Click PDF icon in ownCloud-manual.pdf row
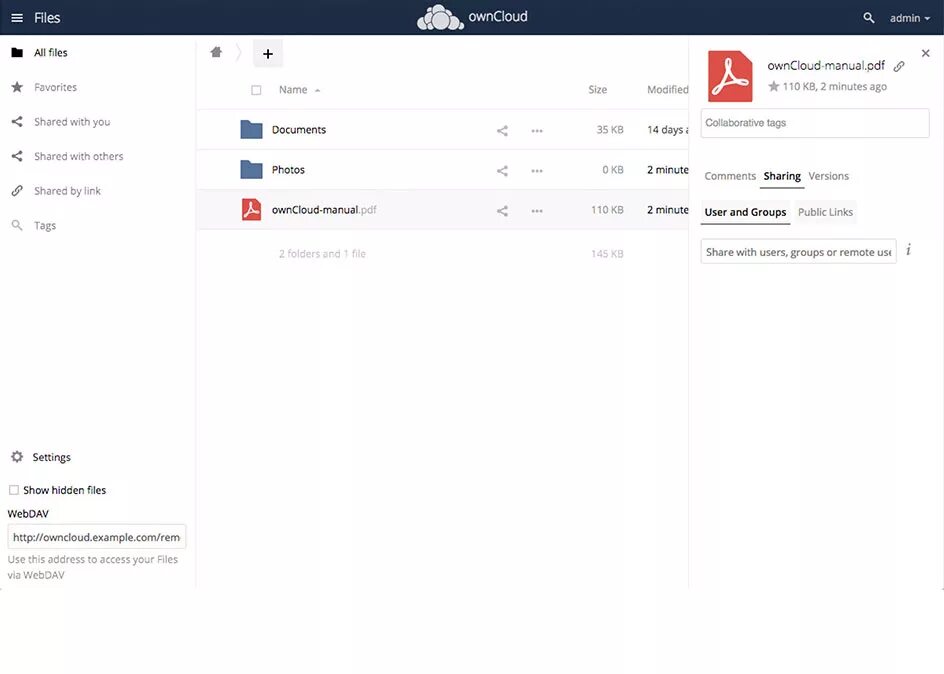 (x=251, y=209)
